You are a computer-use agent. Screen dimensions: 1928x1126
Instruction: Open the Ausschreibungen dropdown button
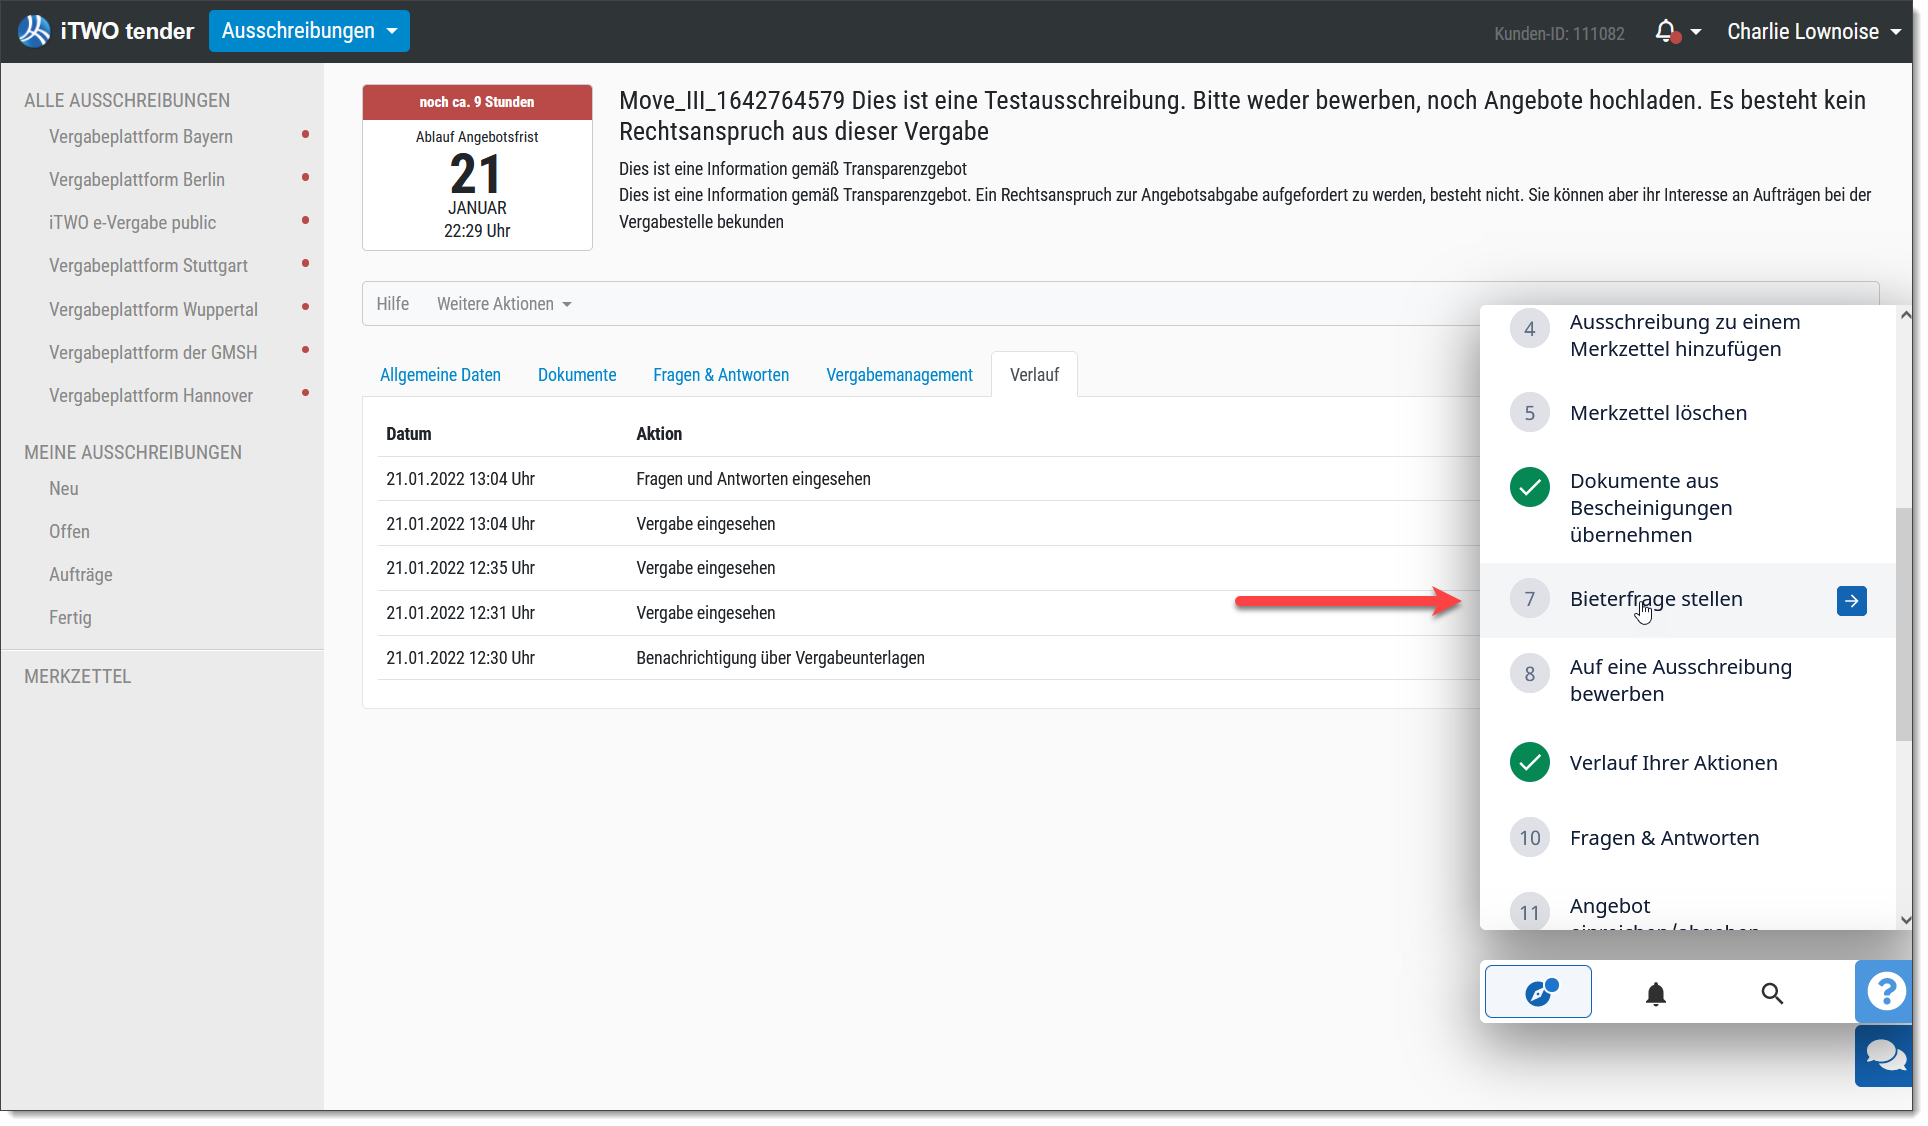[309, 31]
